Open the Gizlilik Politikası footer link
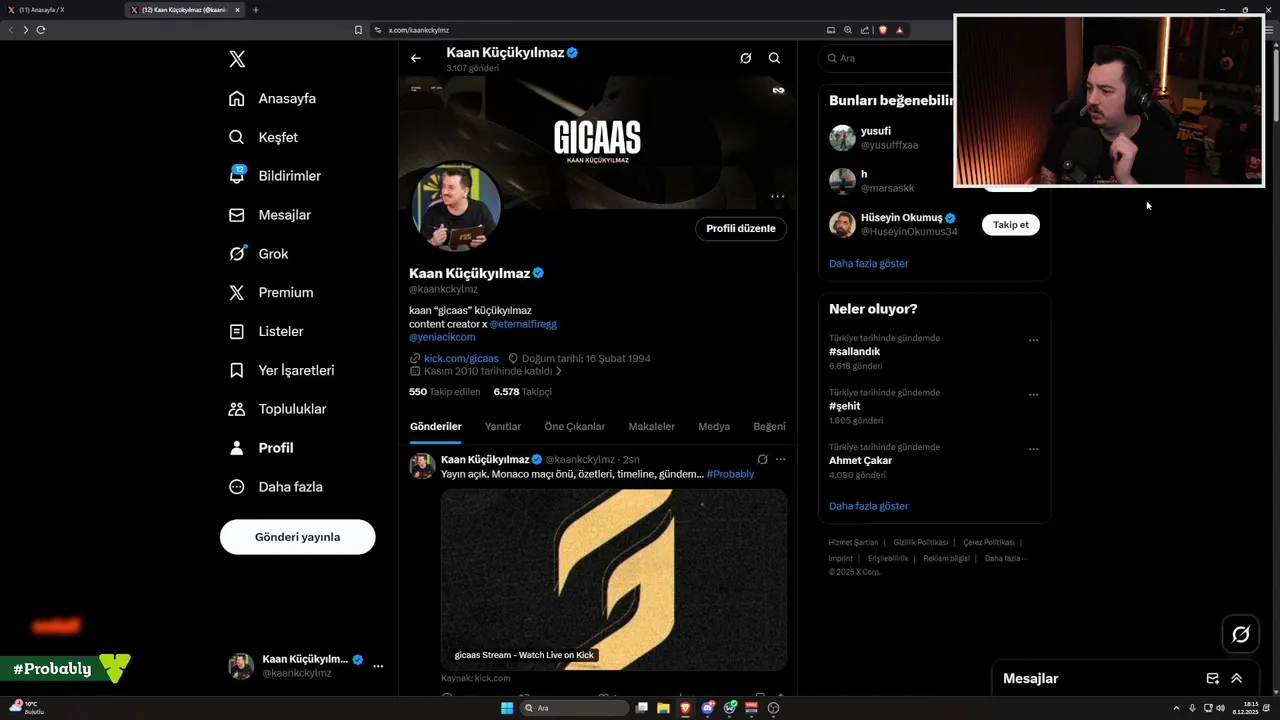The height and width of the screenshot is (720, 1280). click(920, 542)
